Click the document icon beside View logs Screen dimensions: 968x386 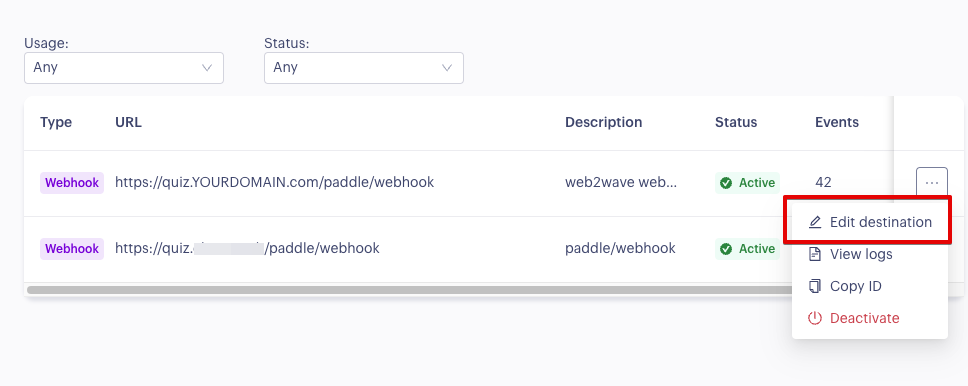[816, 254]
